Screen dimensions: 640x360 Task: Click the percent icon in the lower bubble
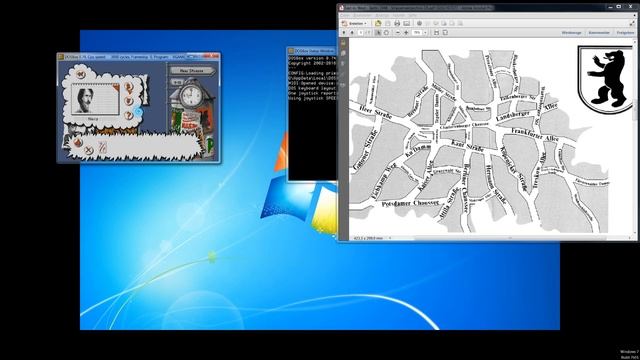[102, 147]
